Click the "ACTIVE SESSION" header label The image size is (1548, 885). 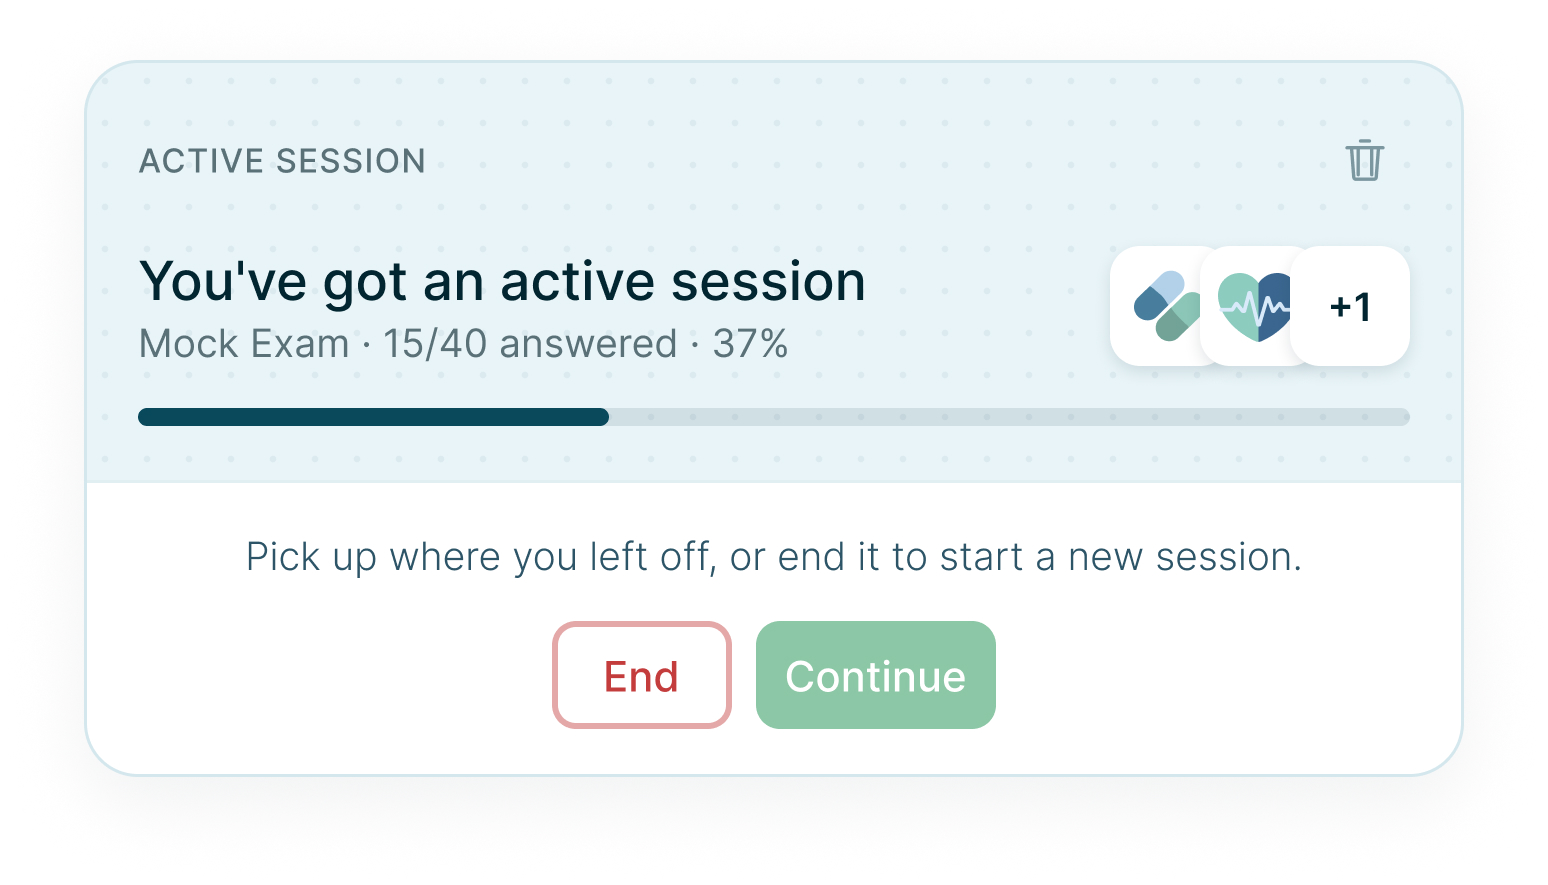click(282, 161)
